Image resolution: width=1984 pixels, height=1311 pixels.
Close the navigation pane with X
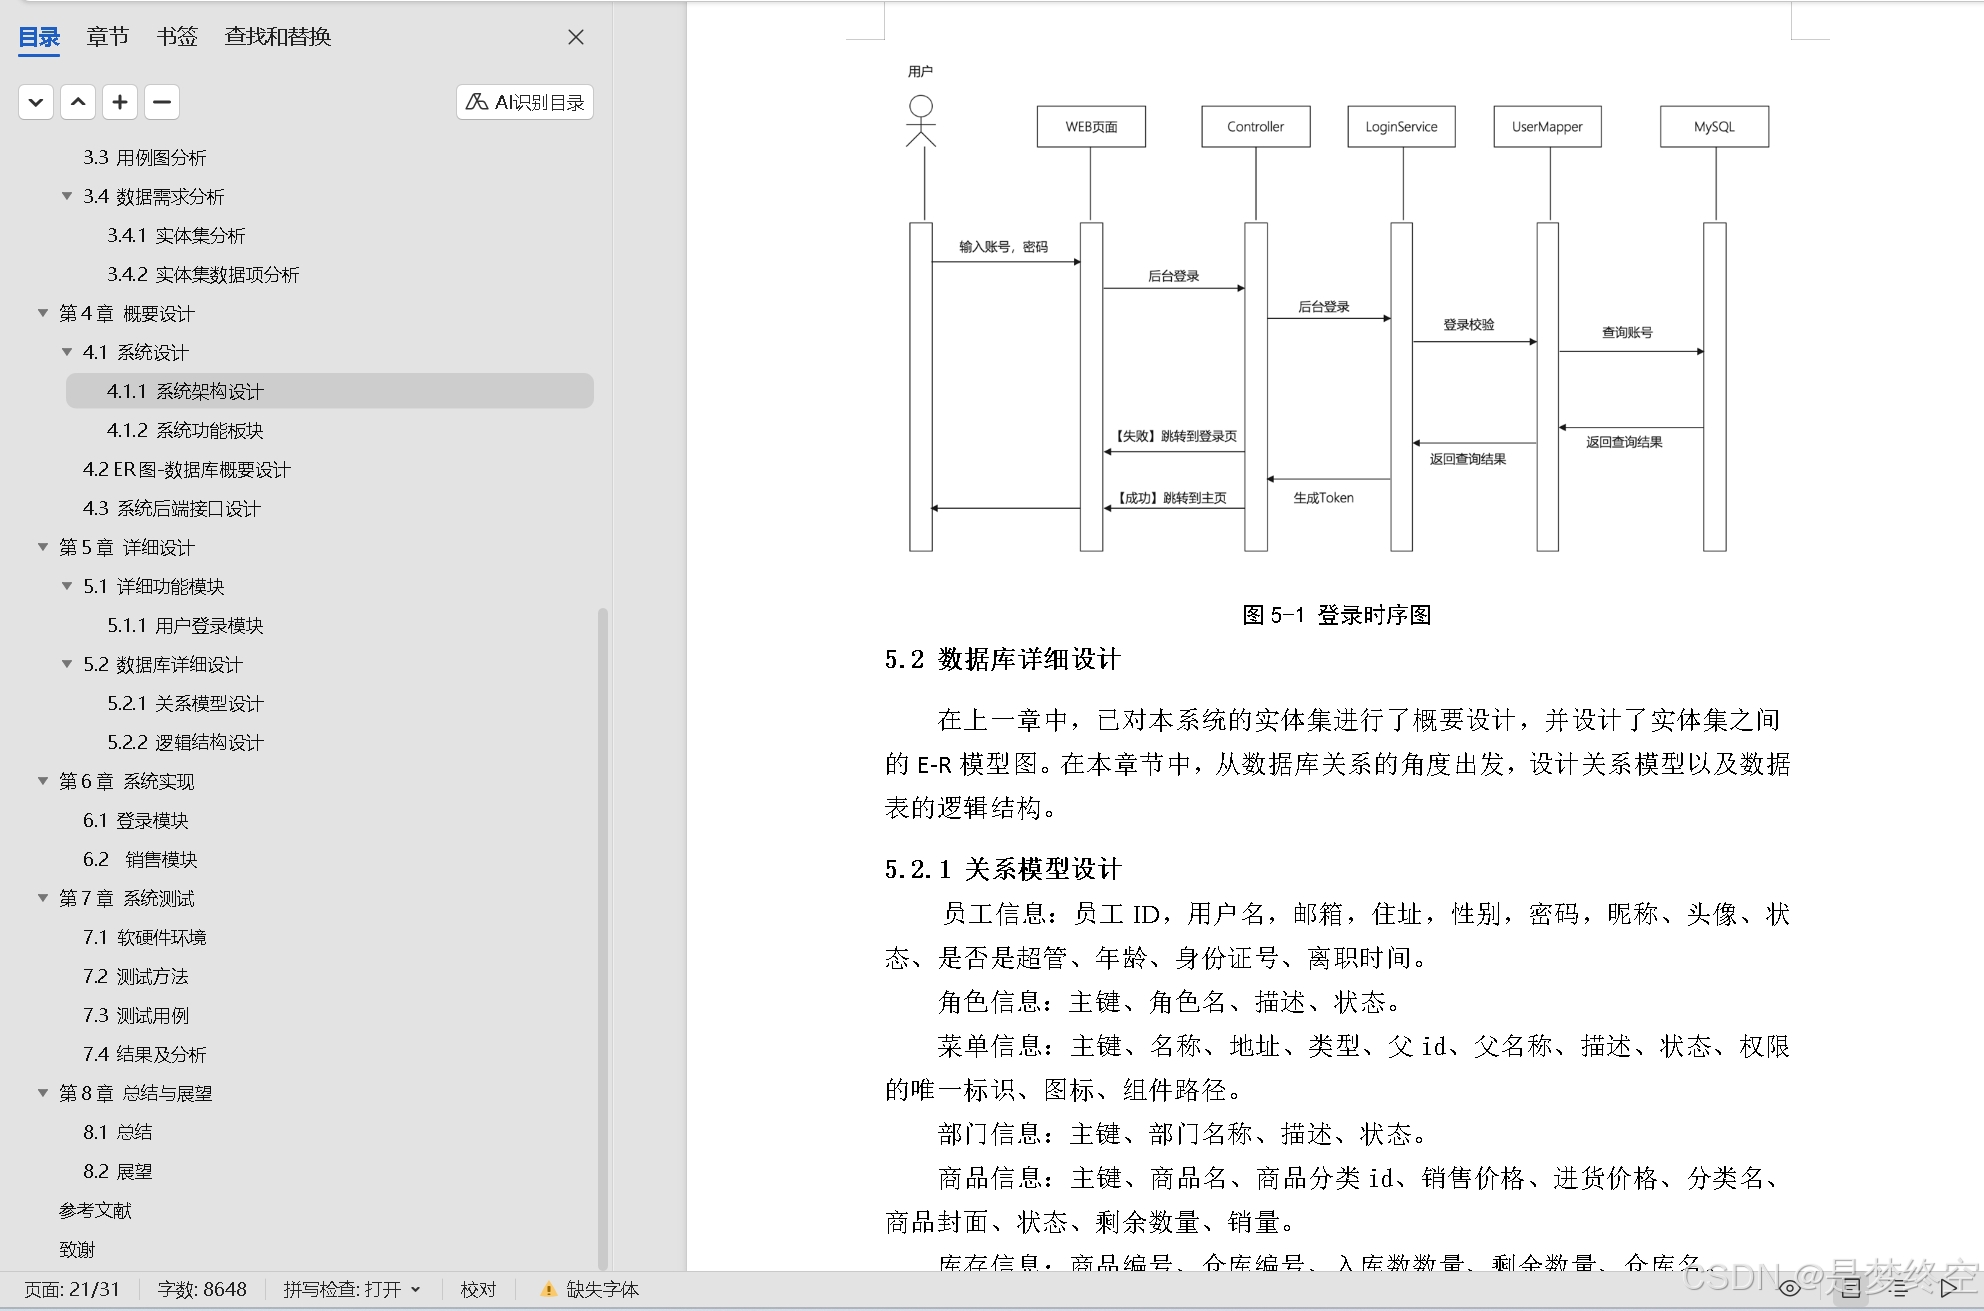(x=576, y=37)
